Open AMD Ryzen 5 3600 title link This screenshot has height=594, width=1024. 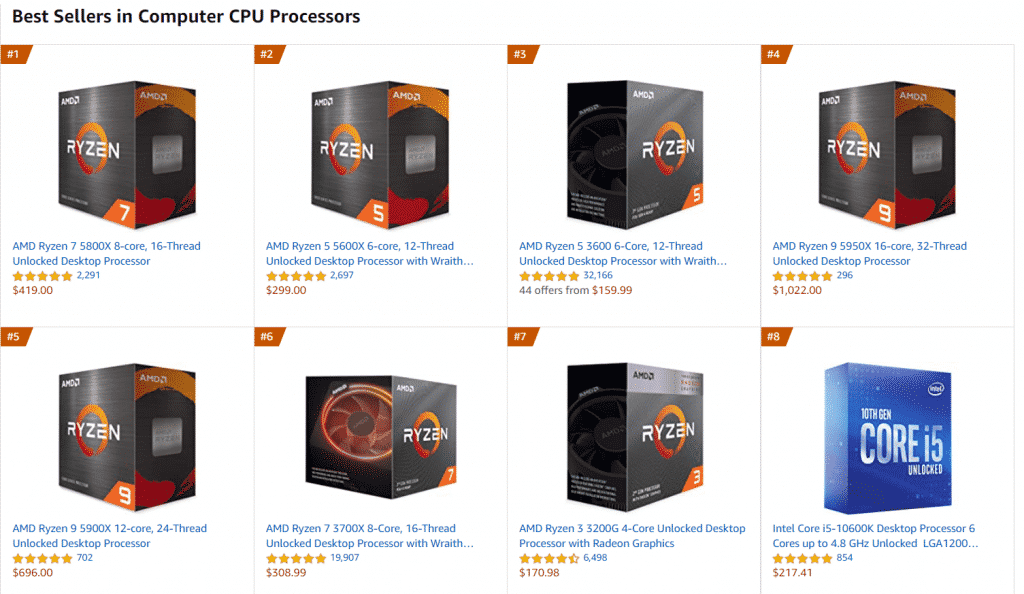point(623,253)
